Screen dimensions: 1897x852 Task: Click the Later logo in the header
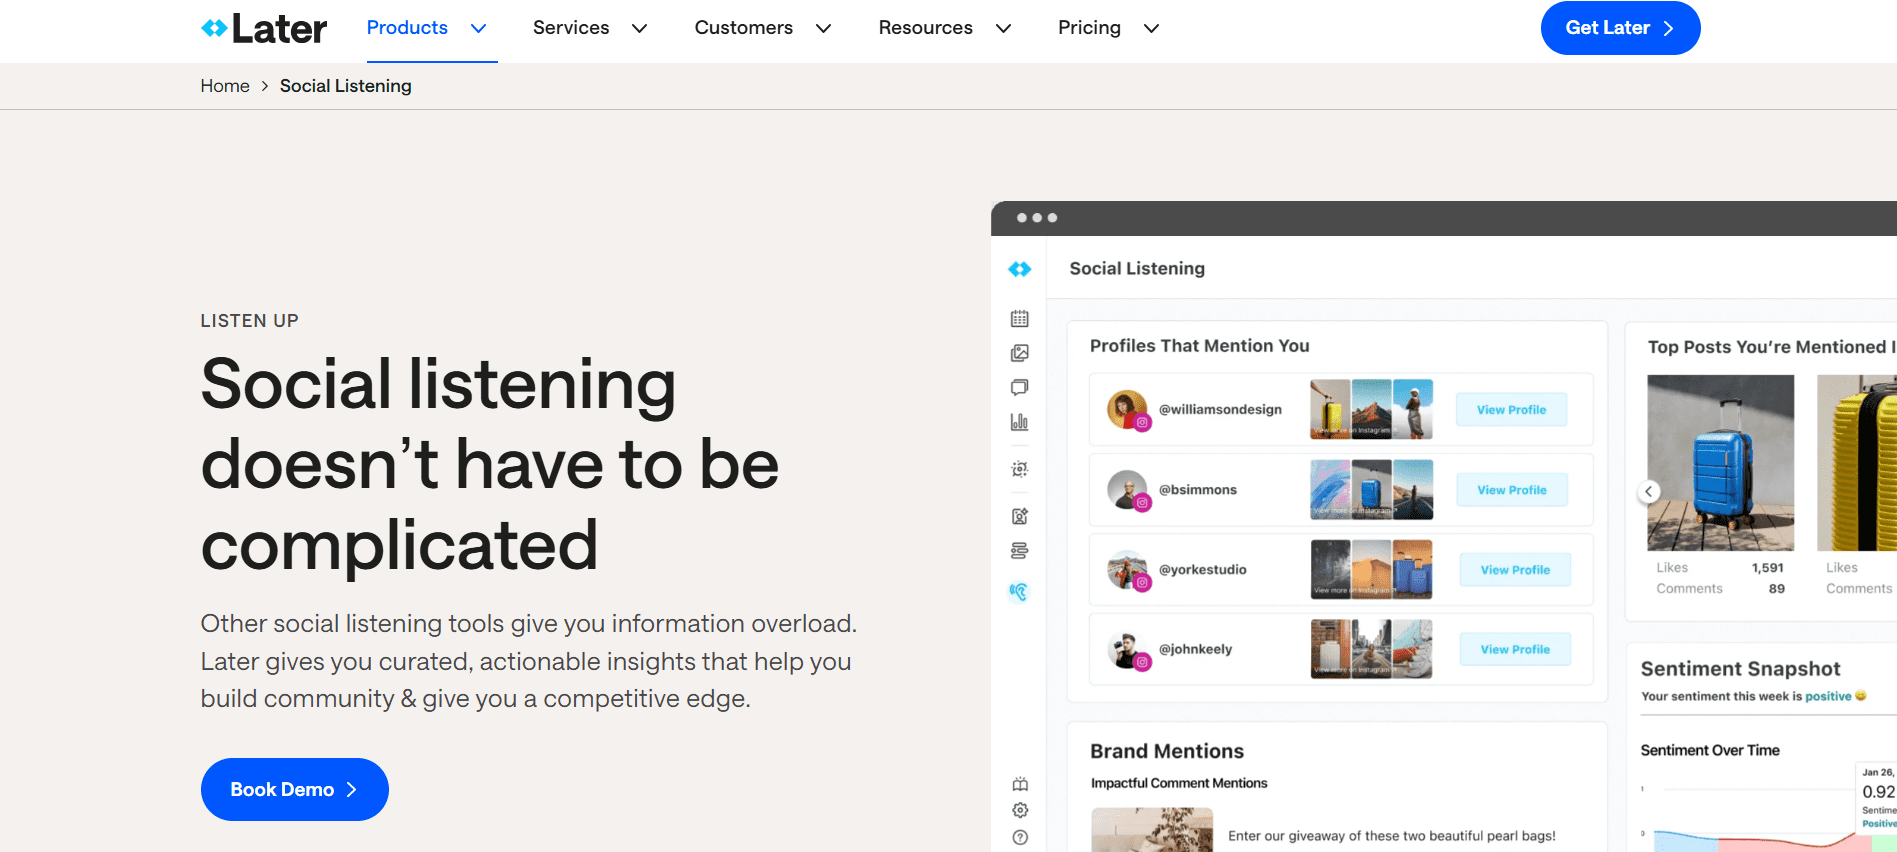(264, 28)
